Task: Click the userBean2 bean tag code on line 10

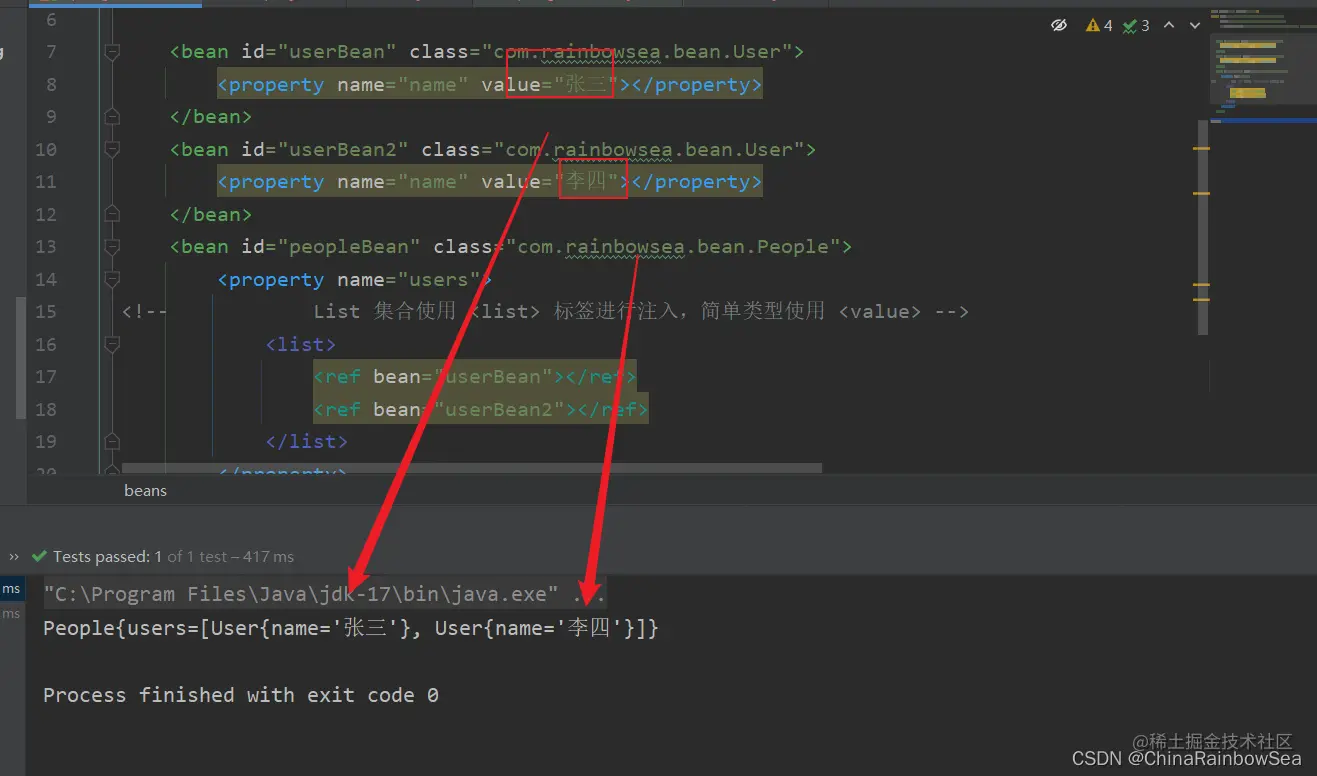Action: click(x=493, y=149)
